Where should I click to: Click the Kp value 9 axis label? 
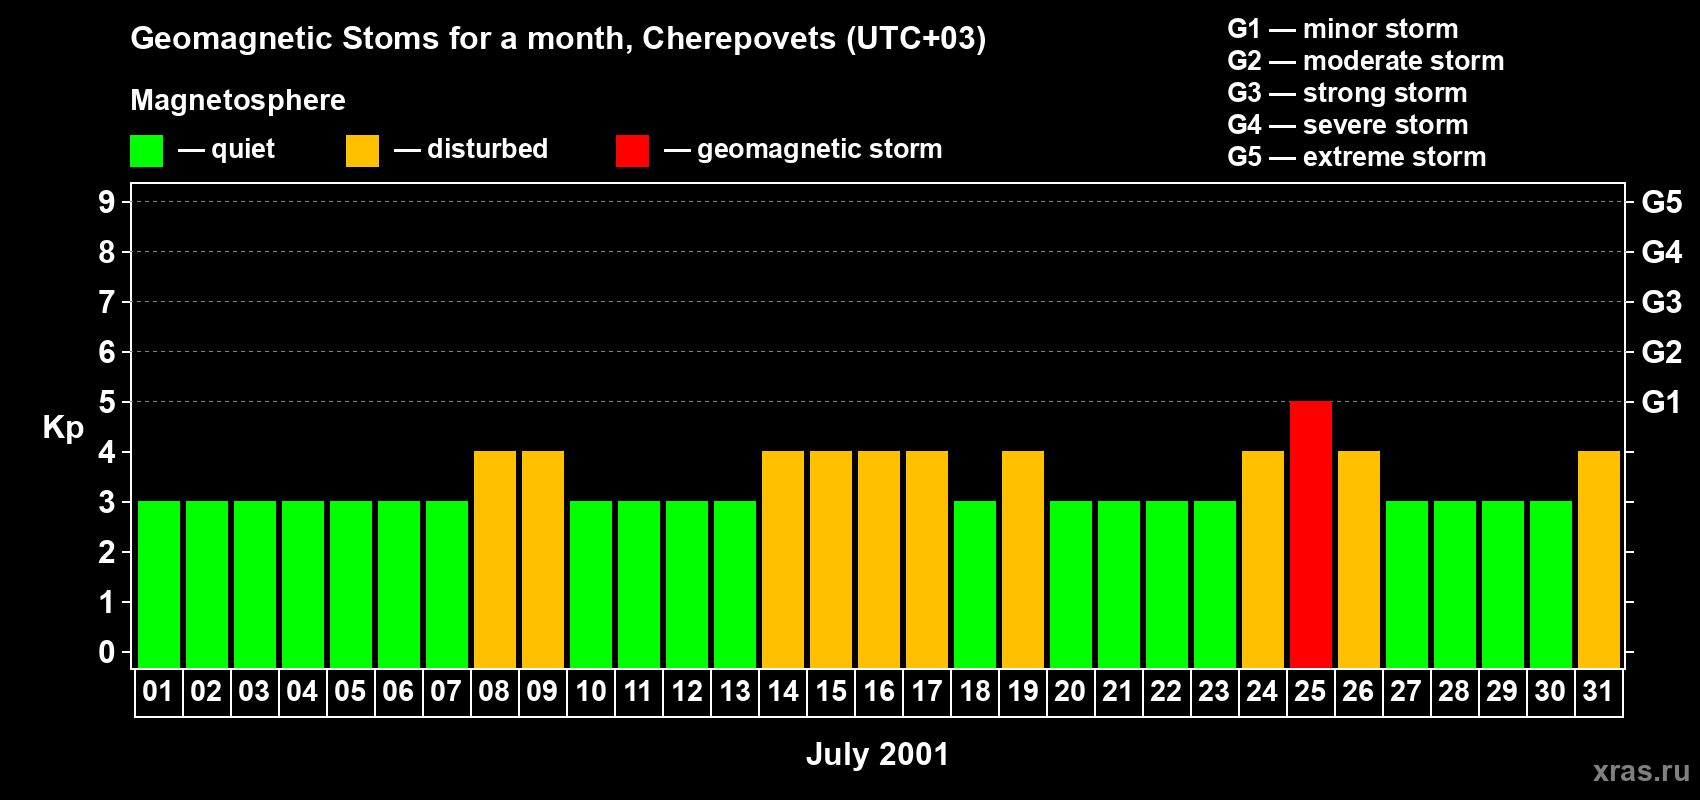tap(107, 202)
